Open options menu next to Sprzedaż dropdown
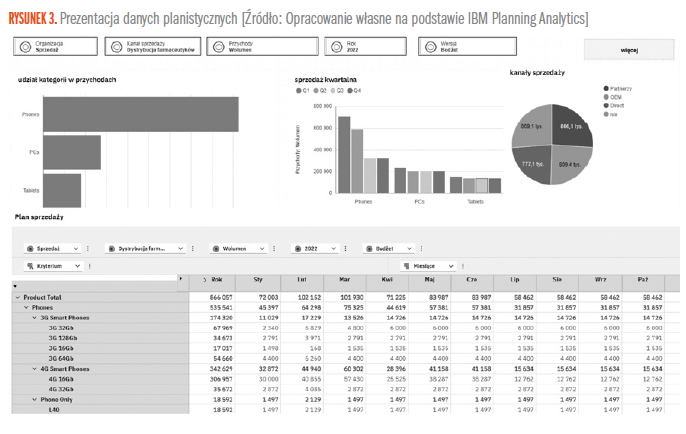686x434 pixels. pos(88,248)
